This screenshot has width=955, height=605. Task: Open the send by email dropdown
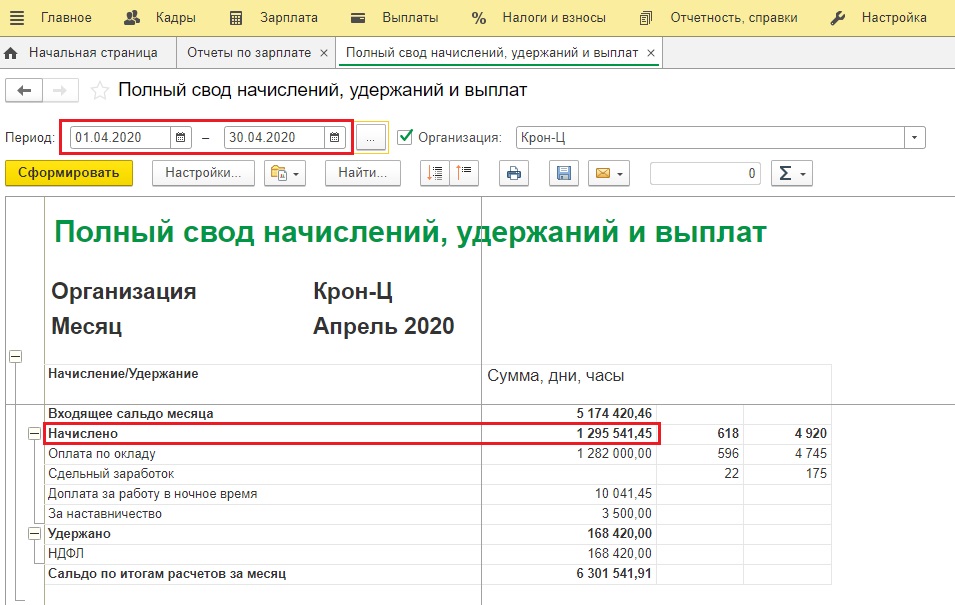[609, 173]
